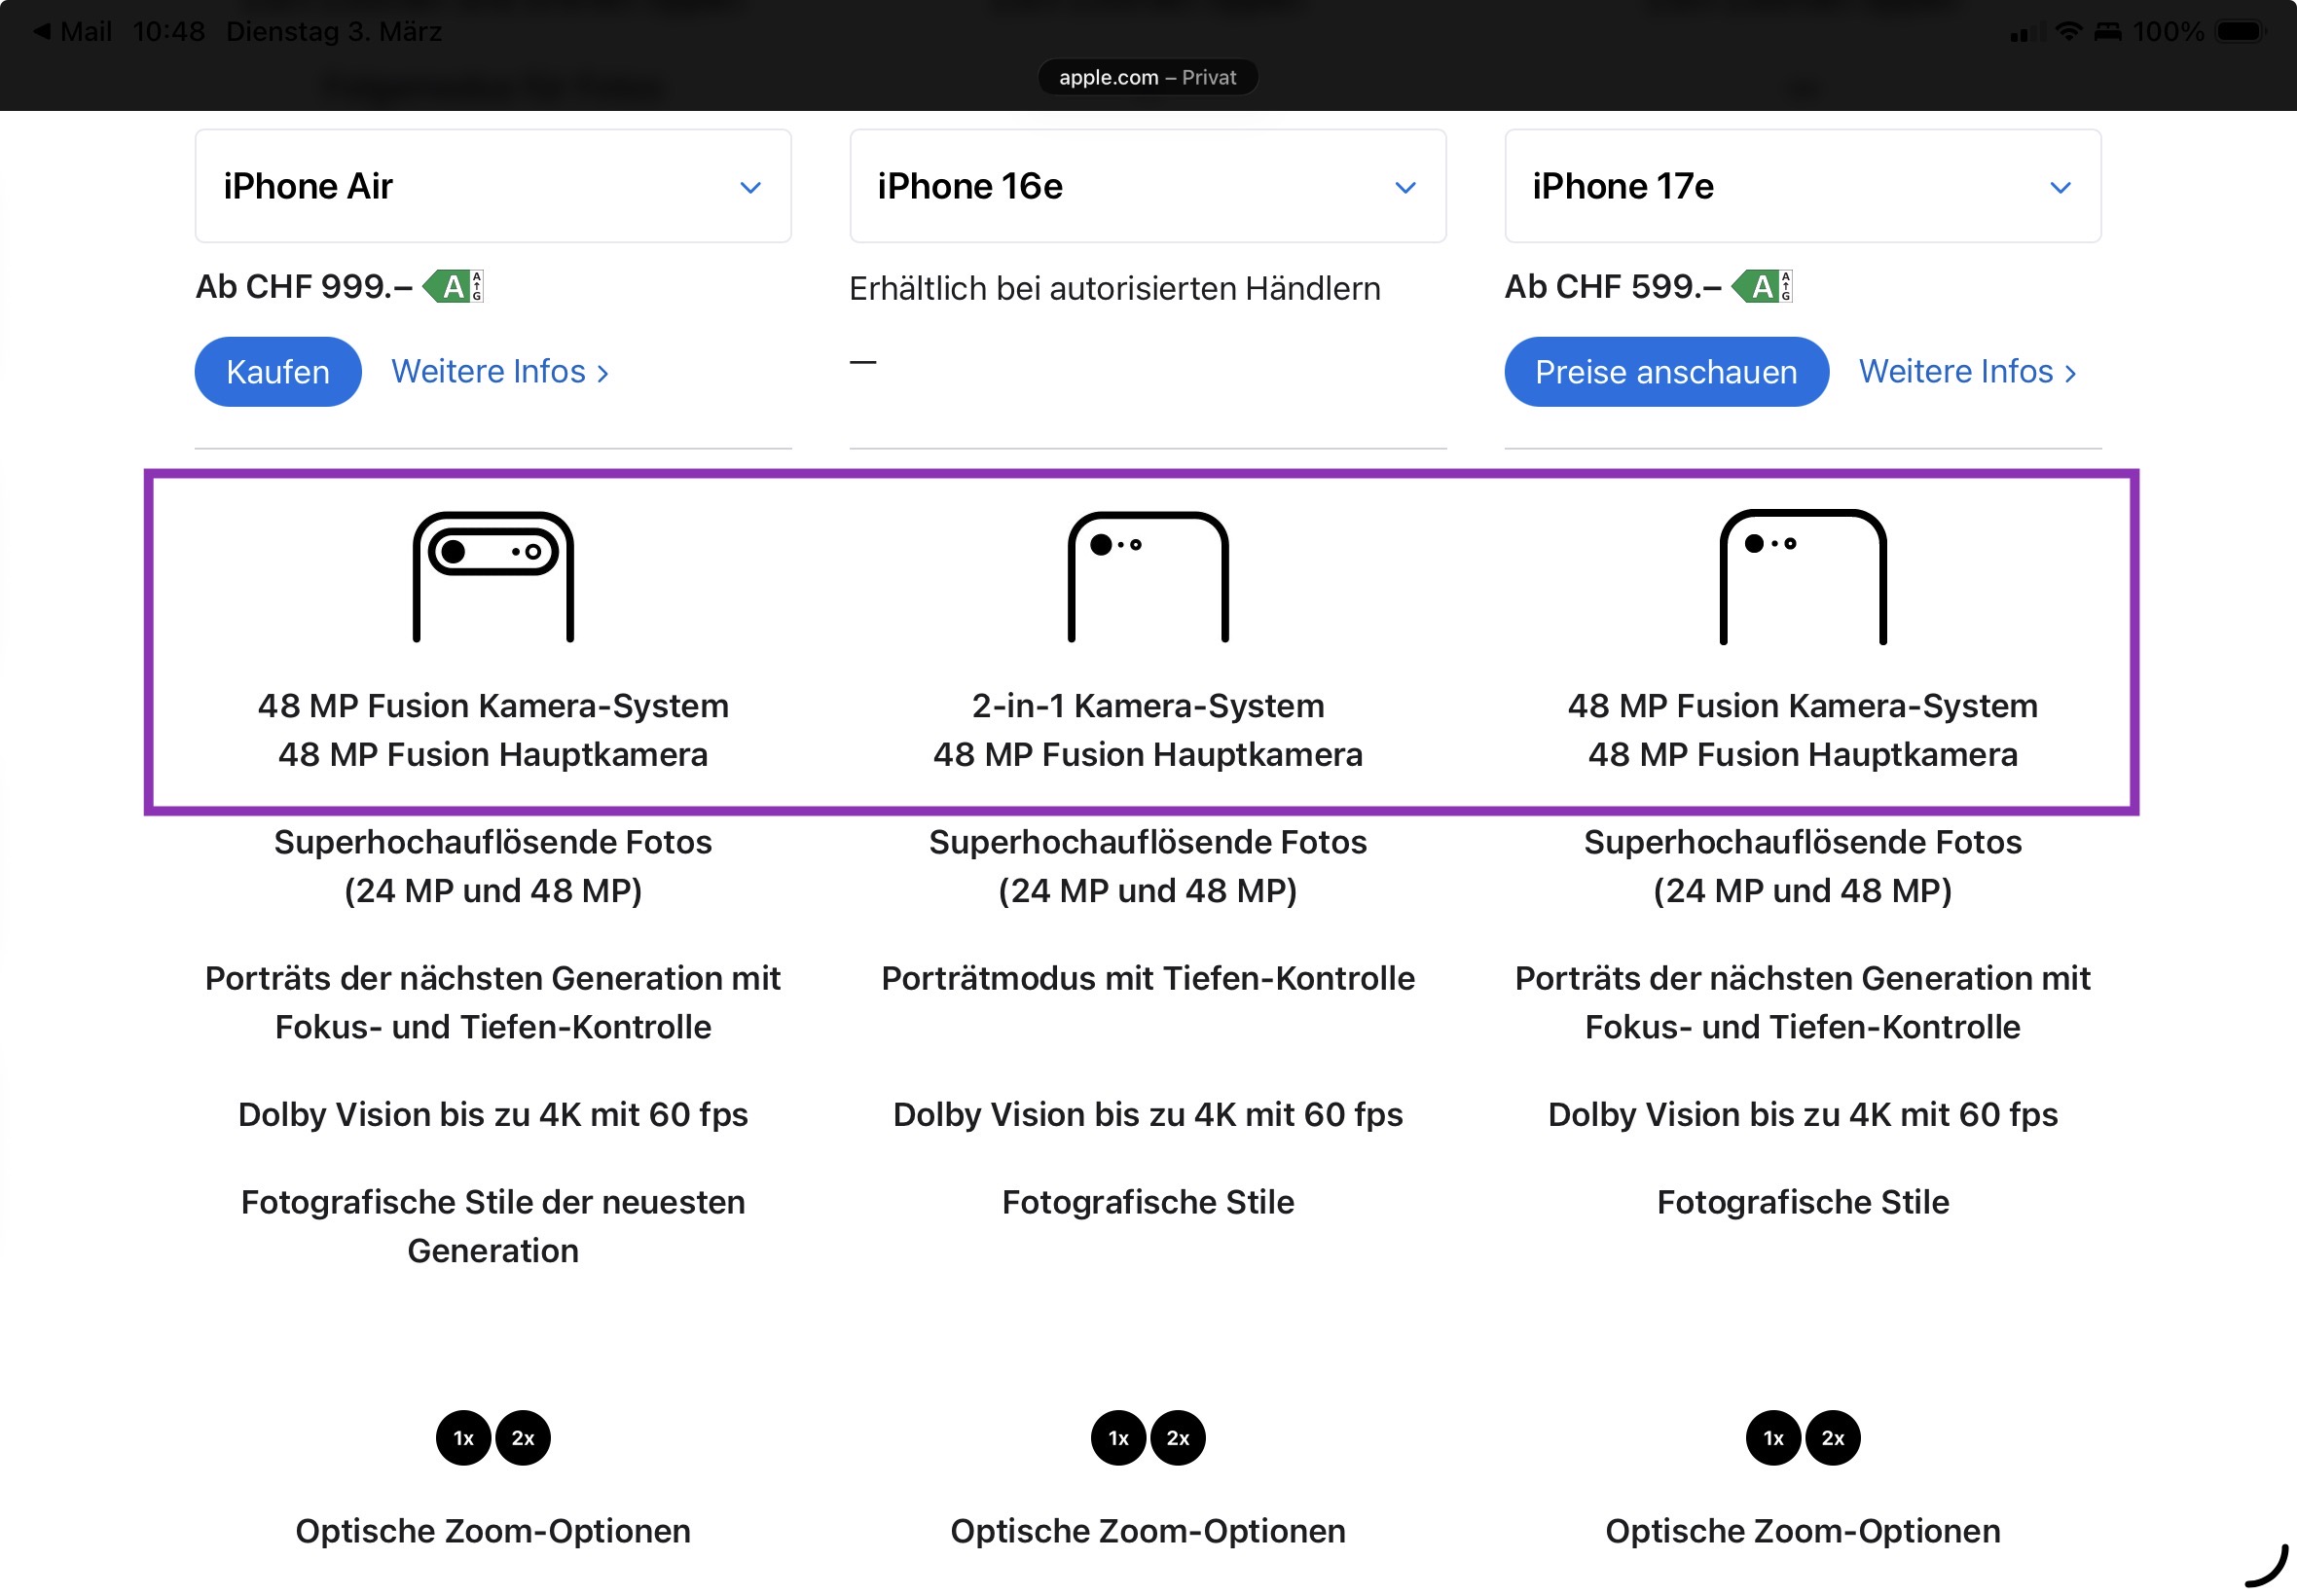Open Weitere Infos link for iPhone Air
Screen dimensions: 2297x1596
click(499, 372)
